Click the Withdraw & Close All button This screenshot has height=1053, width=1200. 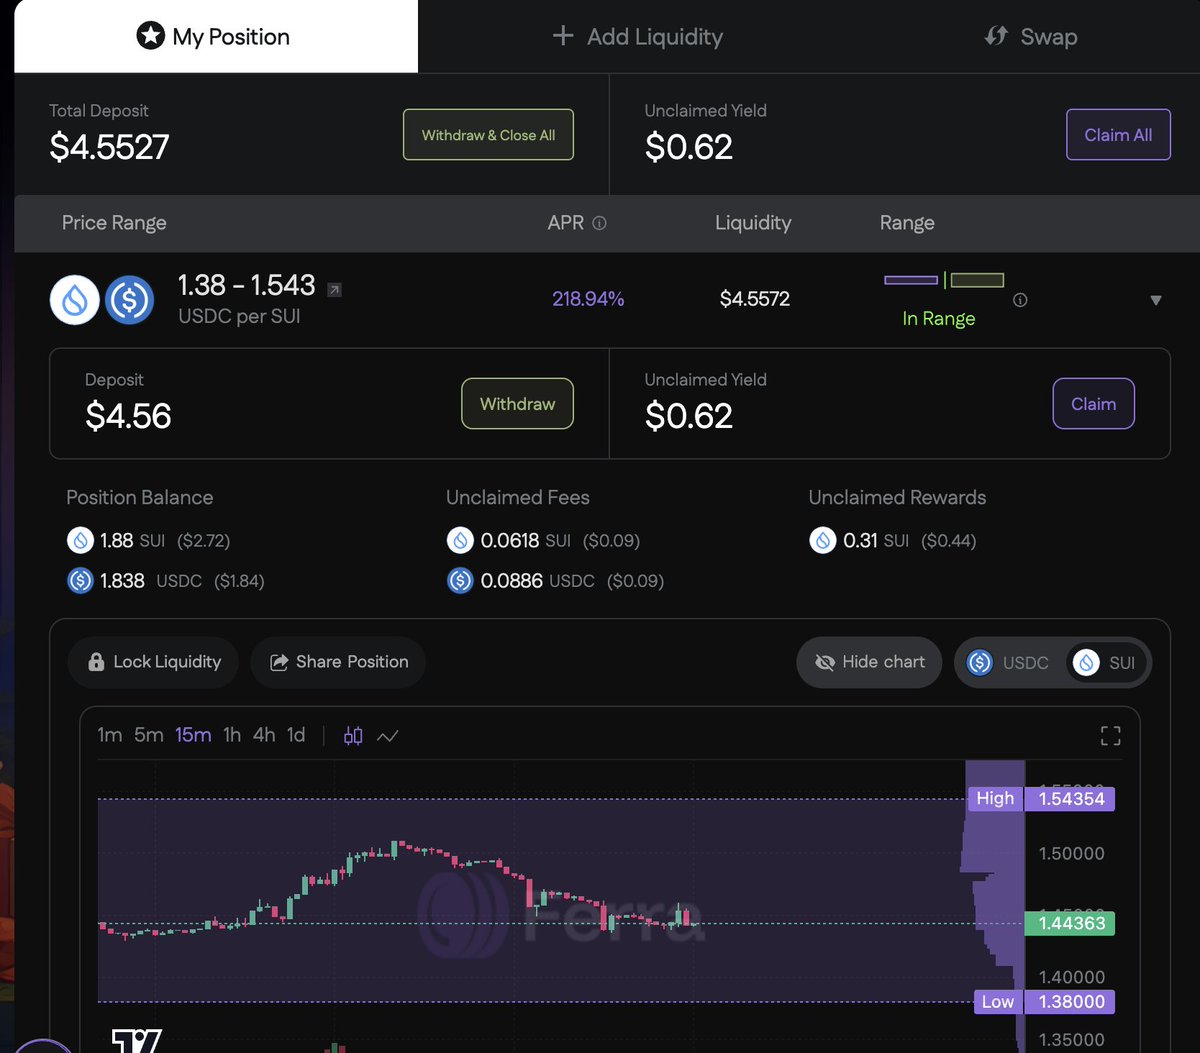click(x=488, y=135)
